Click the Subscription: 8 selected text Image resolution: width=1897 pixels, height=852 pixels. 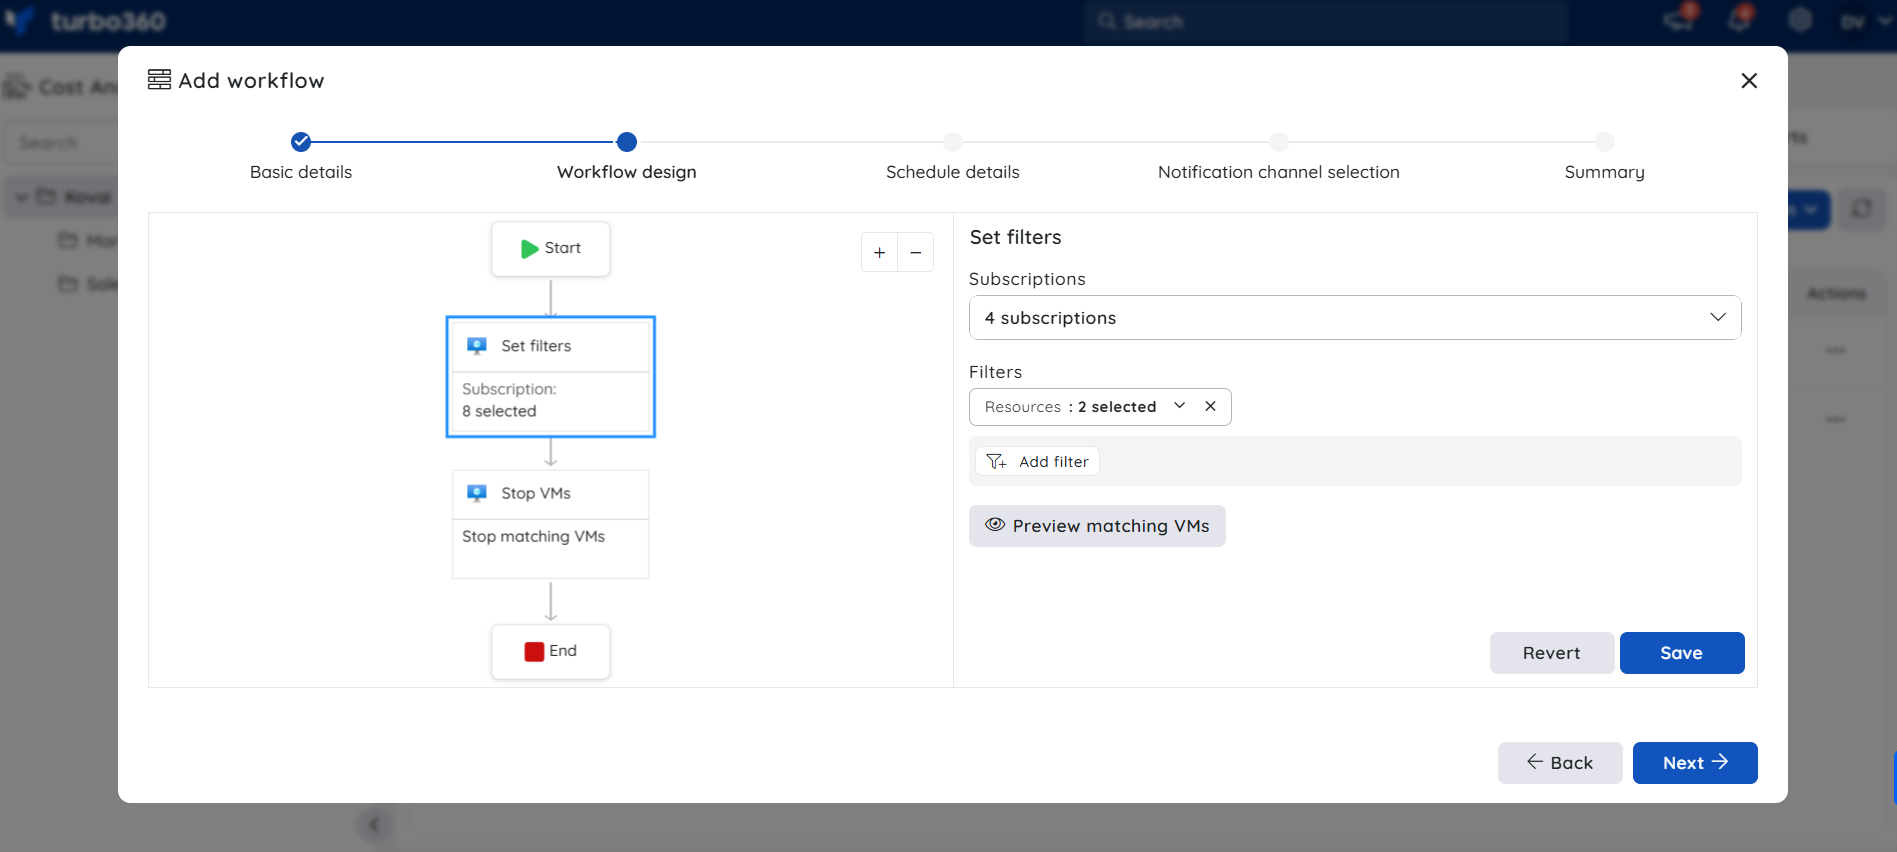(x=509, y=400)
